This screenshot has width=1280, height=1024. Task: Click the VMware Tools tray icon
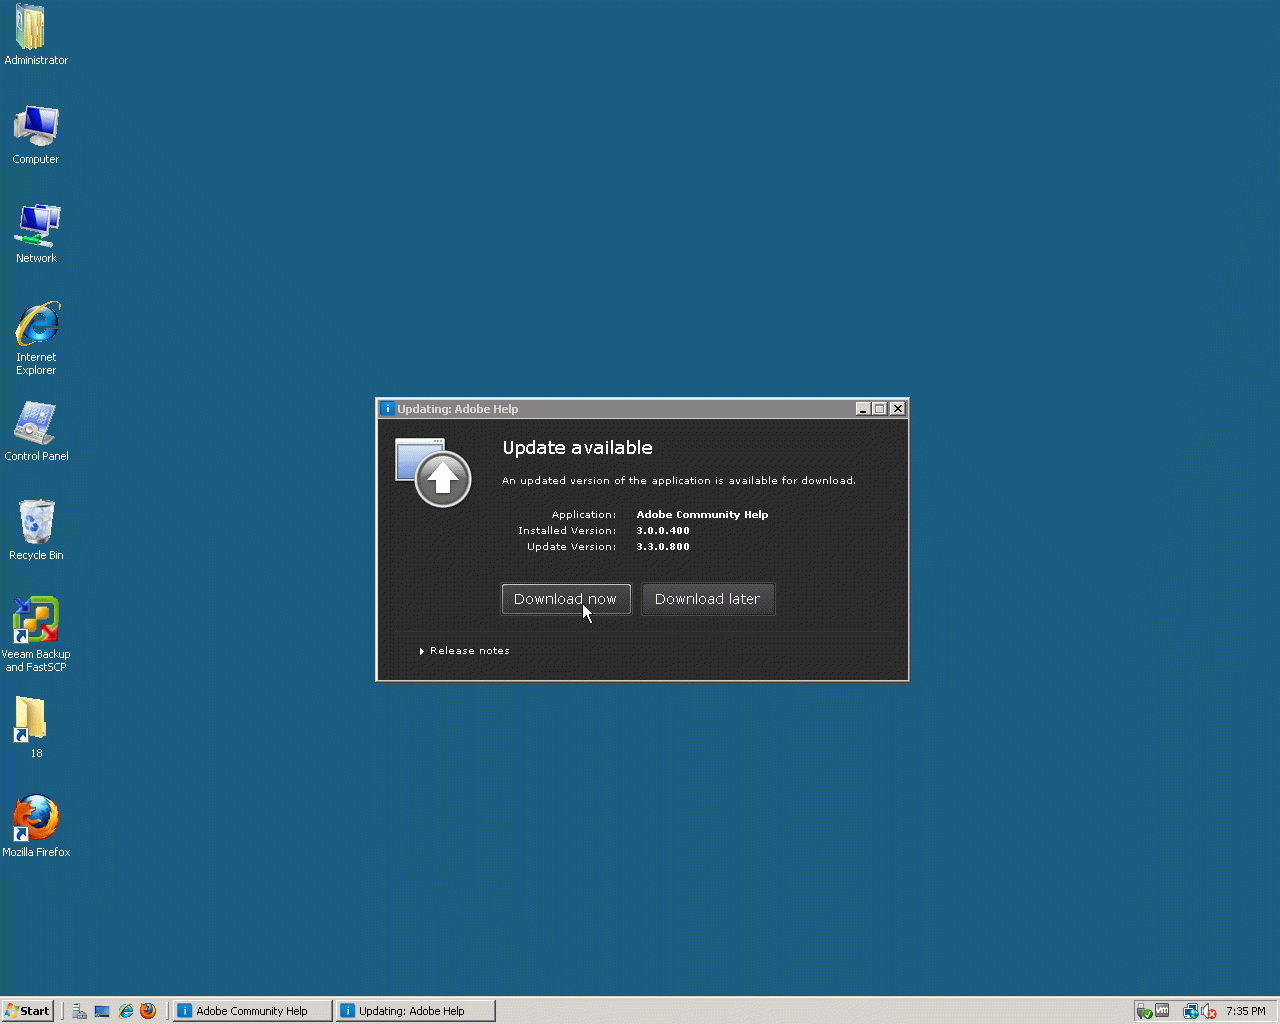pyautogui.click(x=1162, y=1011)
